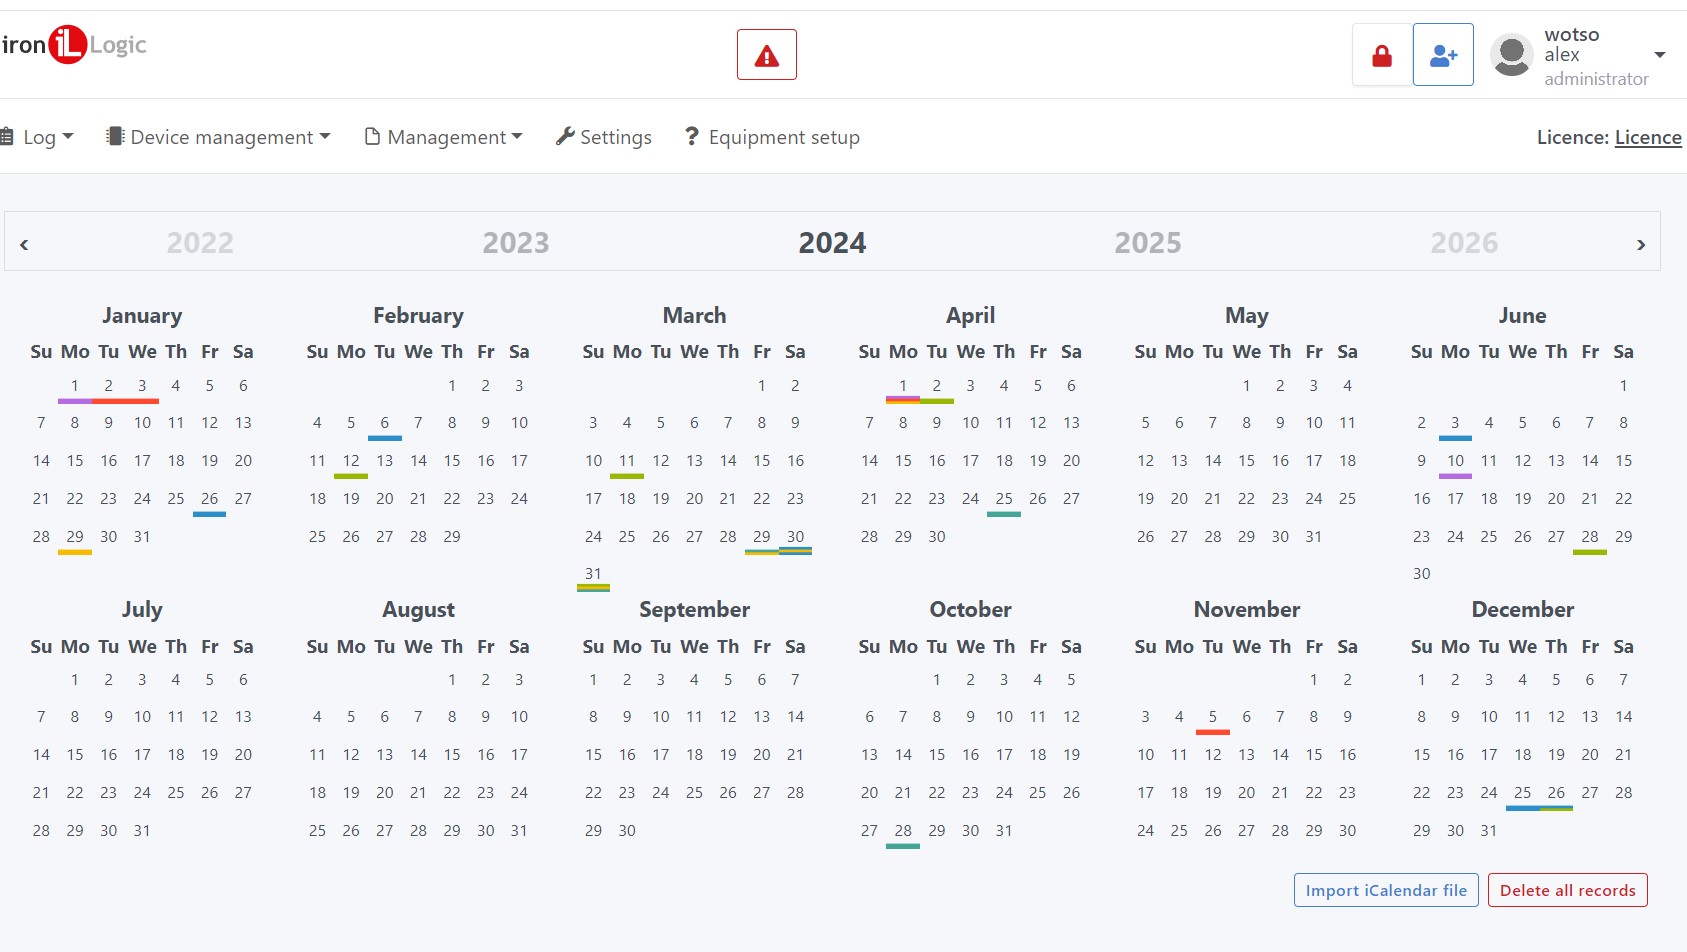Click the red padlock icon
1687x952 pixels.
coord(1382,55)
